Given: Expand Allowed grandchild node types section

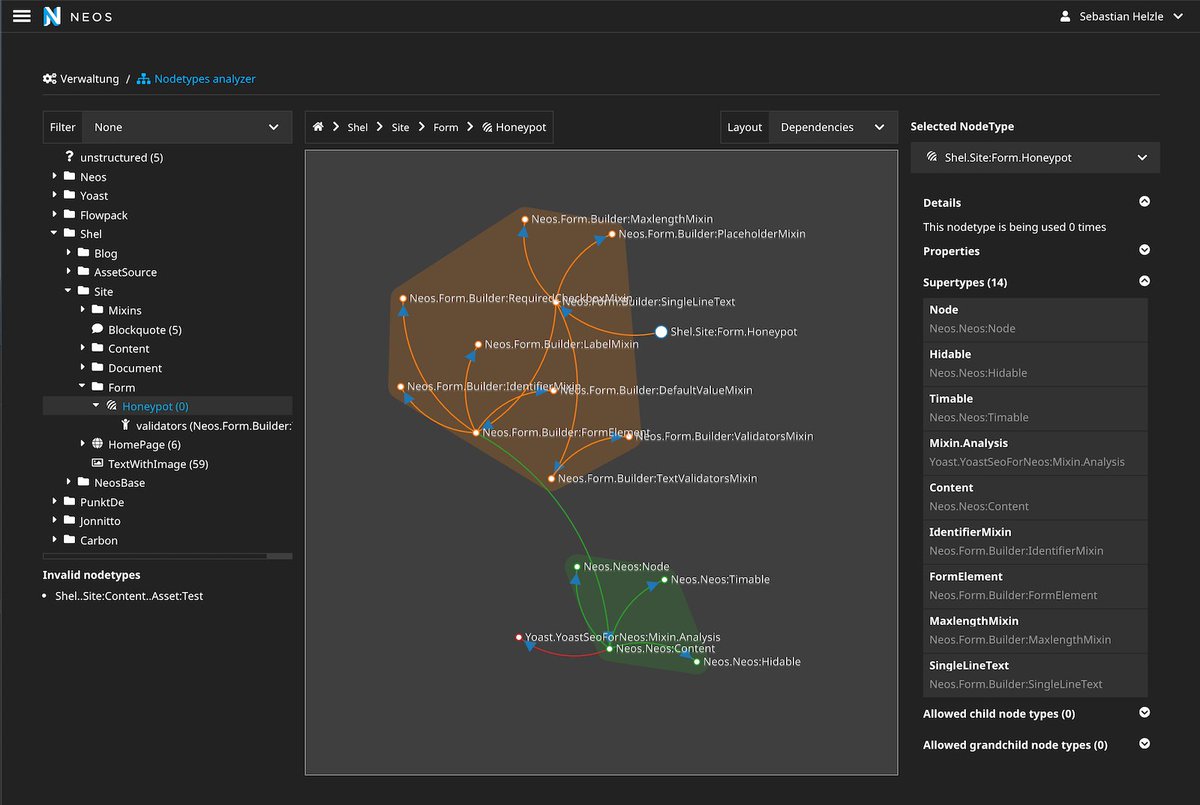Looking at the screenshot, I should coord(1145,745).
